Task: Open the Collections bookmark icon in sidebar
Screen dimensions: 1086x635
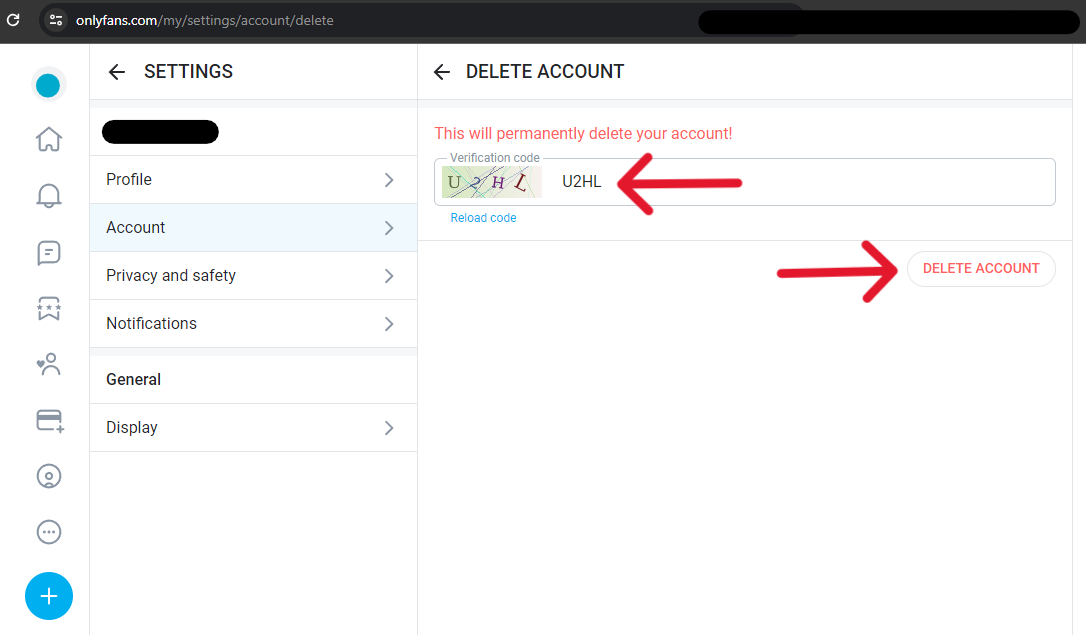Action: [x=48, y=309]
